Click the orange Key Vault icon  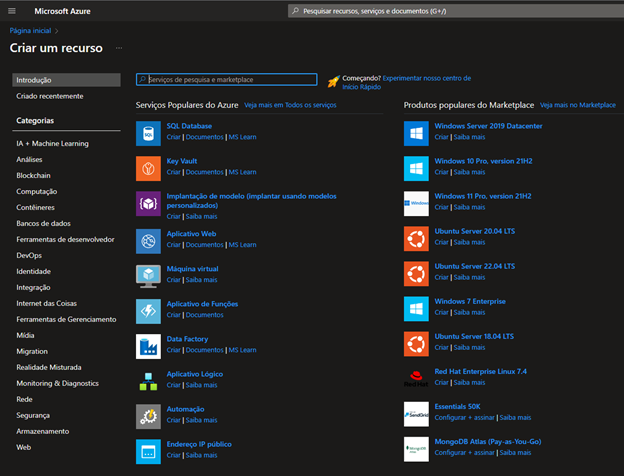pos(148,168)
